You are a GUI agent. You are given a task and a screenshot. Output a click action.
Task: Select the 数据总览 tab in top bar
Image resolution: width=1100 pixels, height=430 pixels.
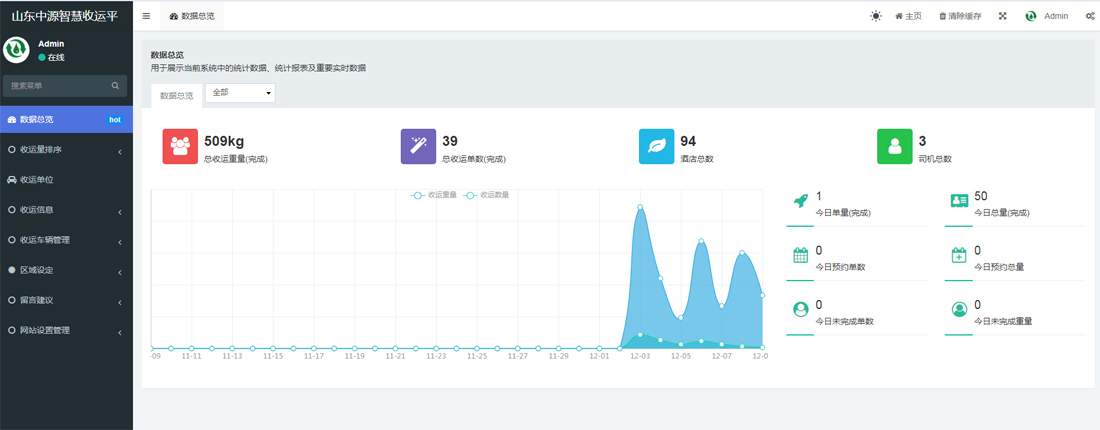click(192, 16)
